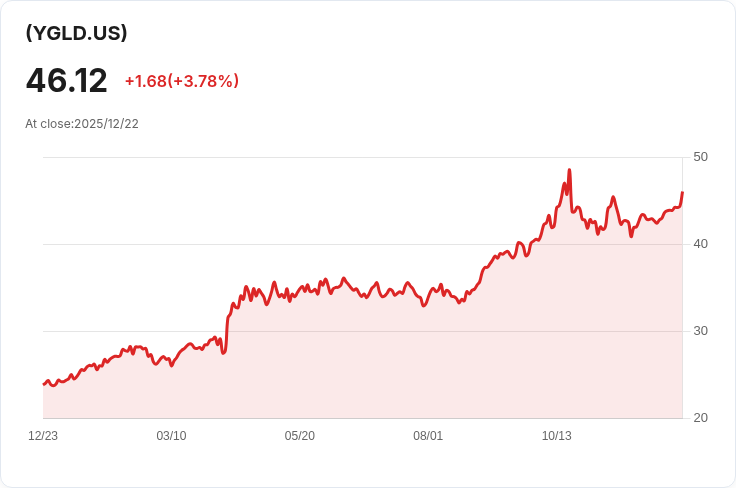This screenshot has width=736, height=488.
Task: Click the 20 y-axis price label
Action: point(700,418)
